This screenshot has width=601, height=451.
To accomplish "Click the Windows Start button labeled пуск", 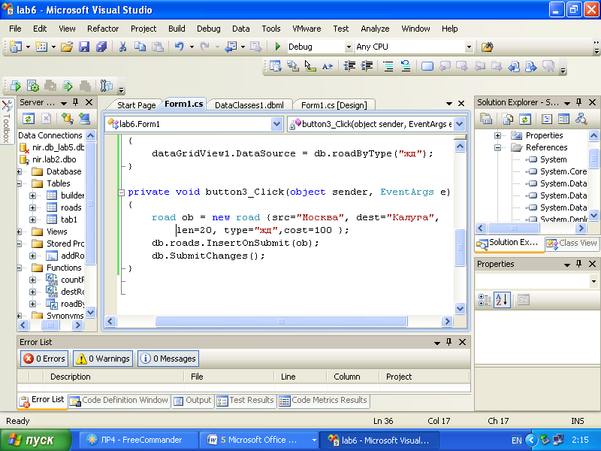I will click(x=33, y=439).
